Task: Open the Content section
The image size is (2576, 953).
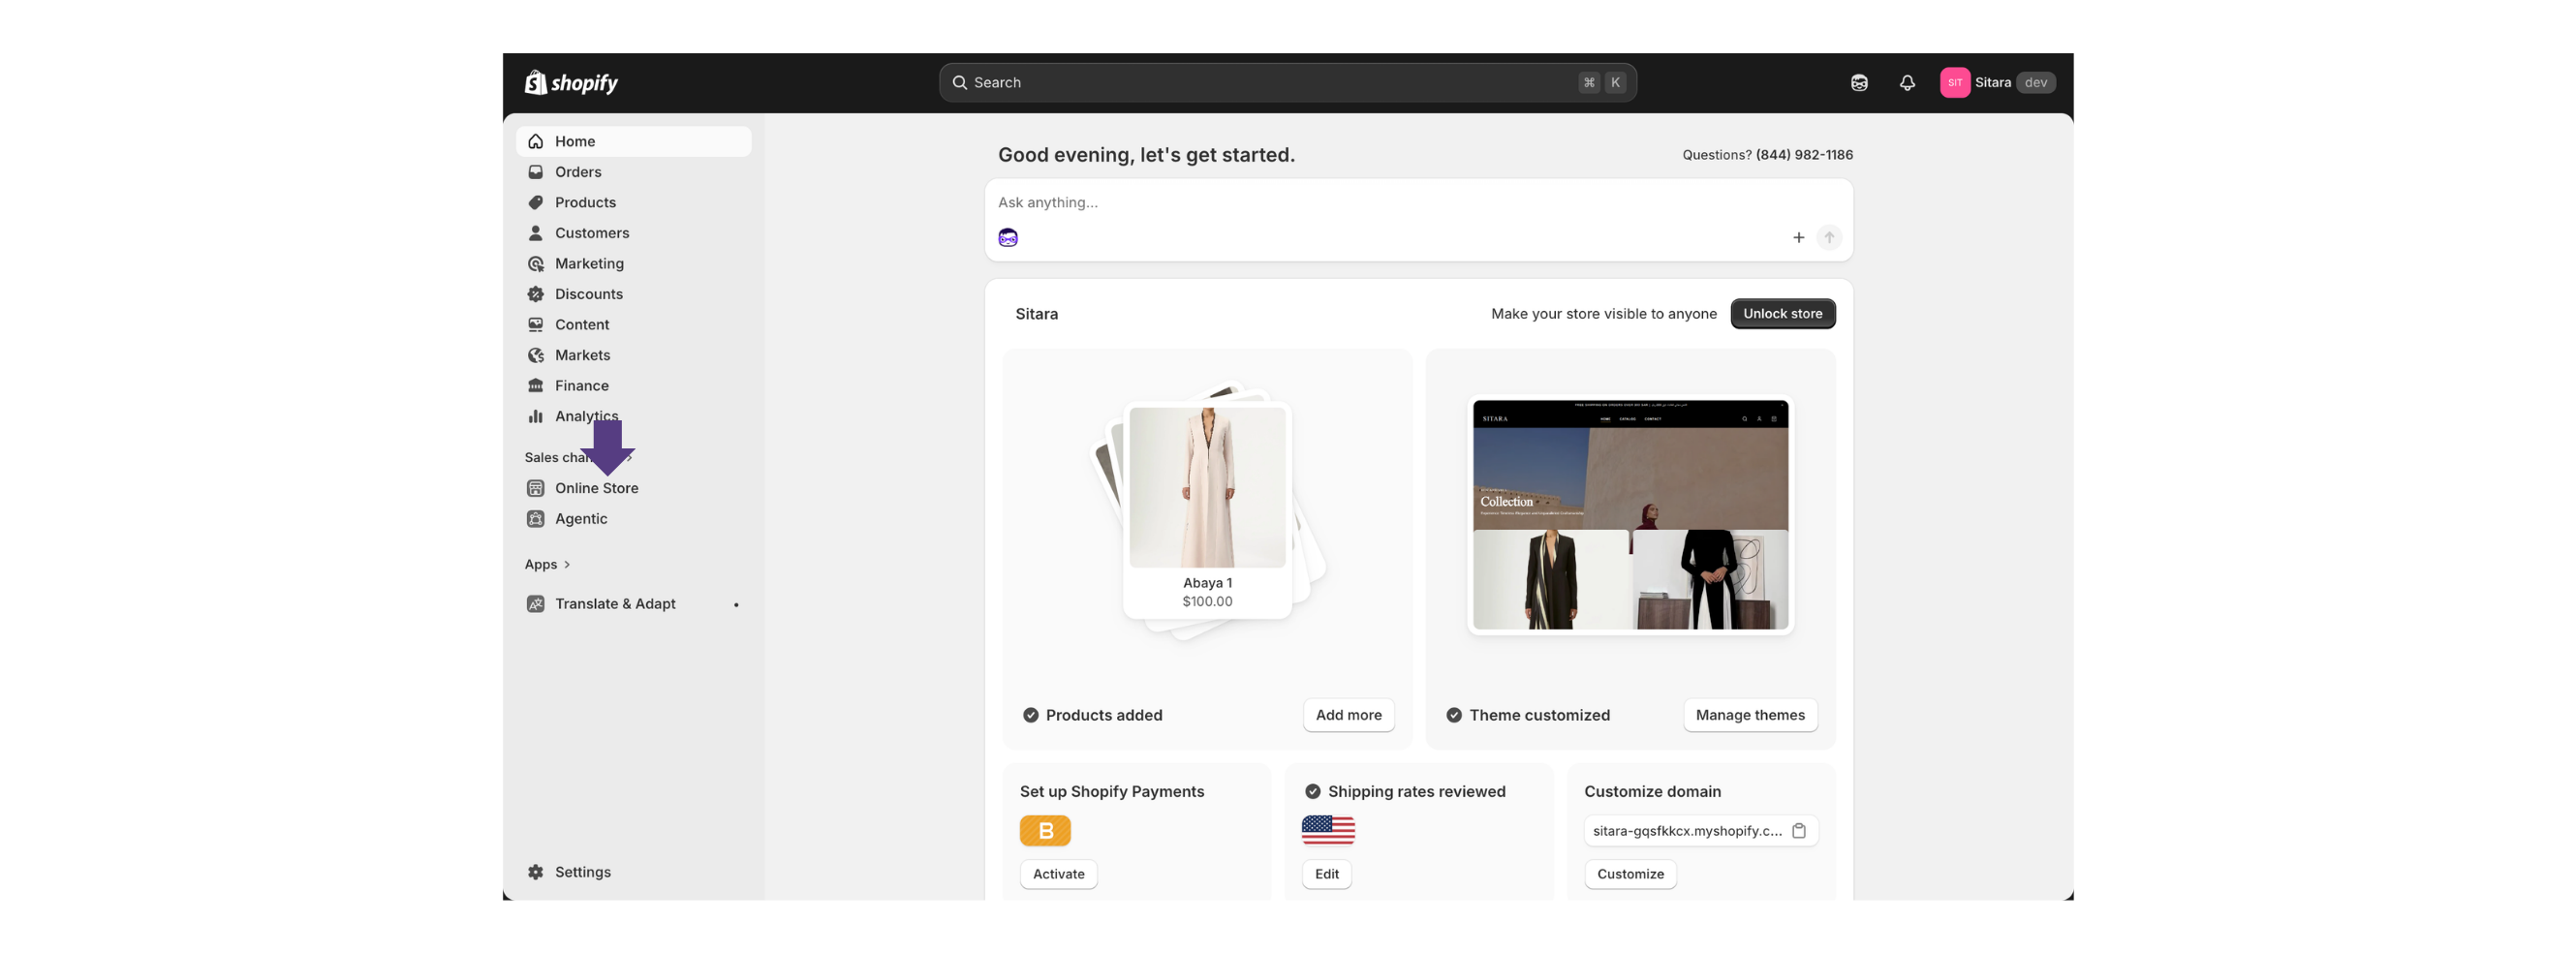Action: 633,325
